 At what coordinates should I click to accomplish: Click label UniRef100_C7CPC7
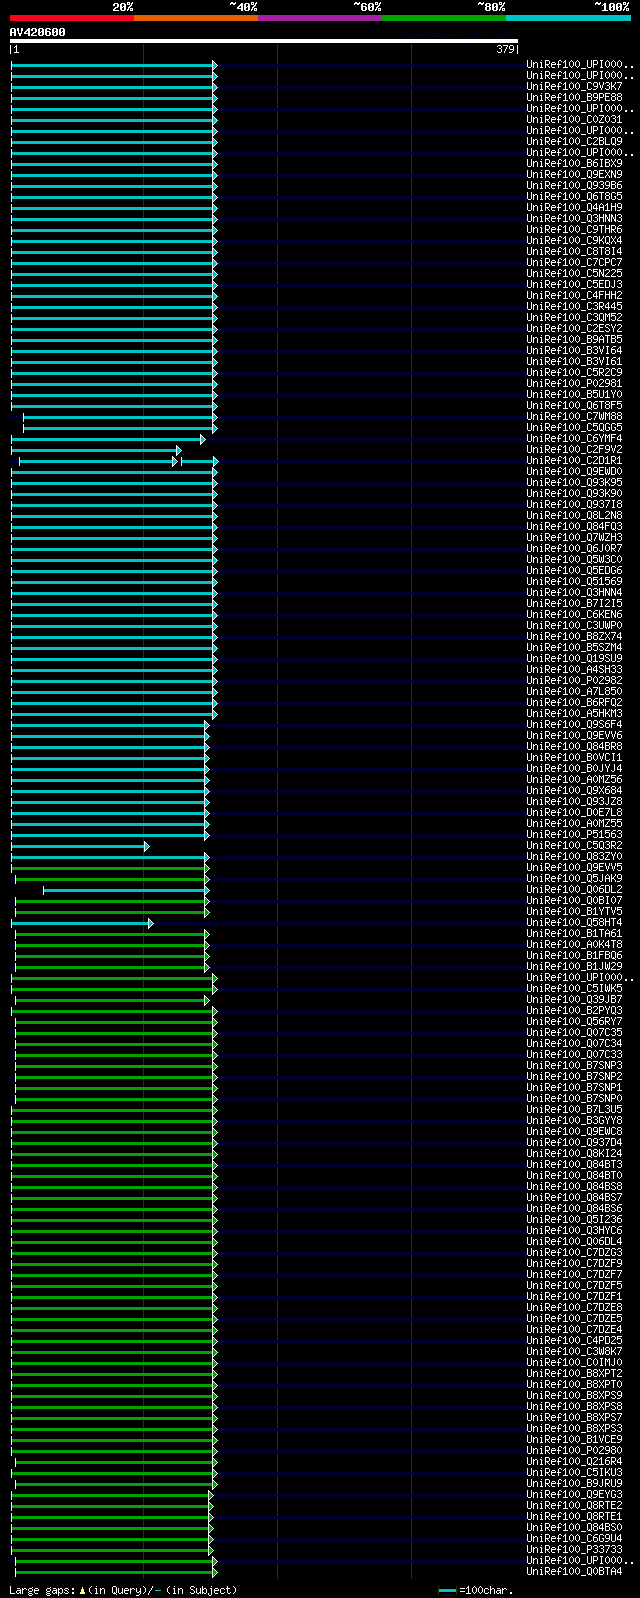click(574, 263)
